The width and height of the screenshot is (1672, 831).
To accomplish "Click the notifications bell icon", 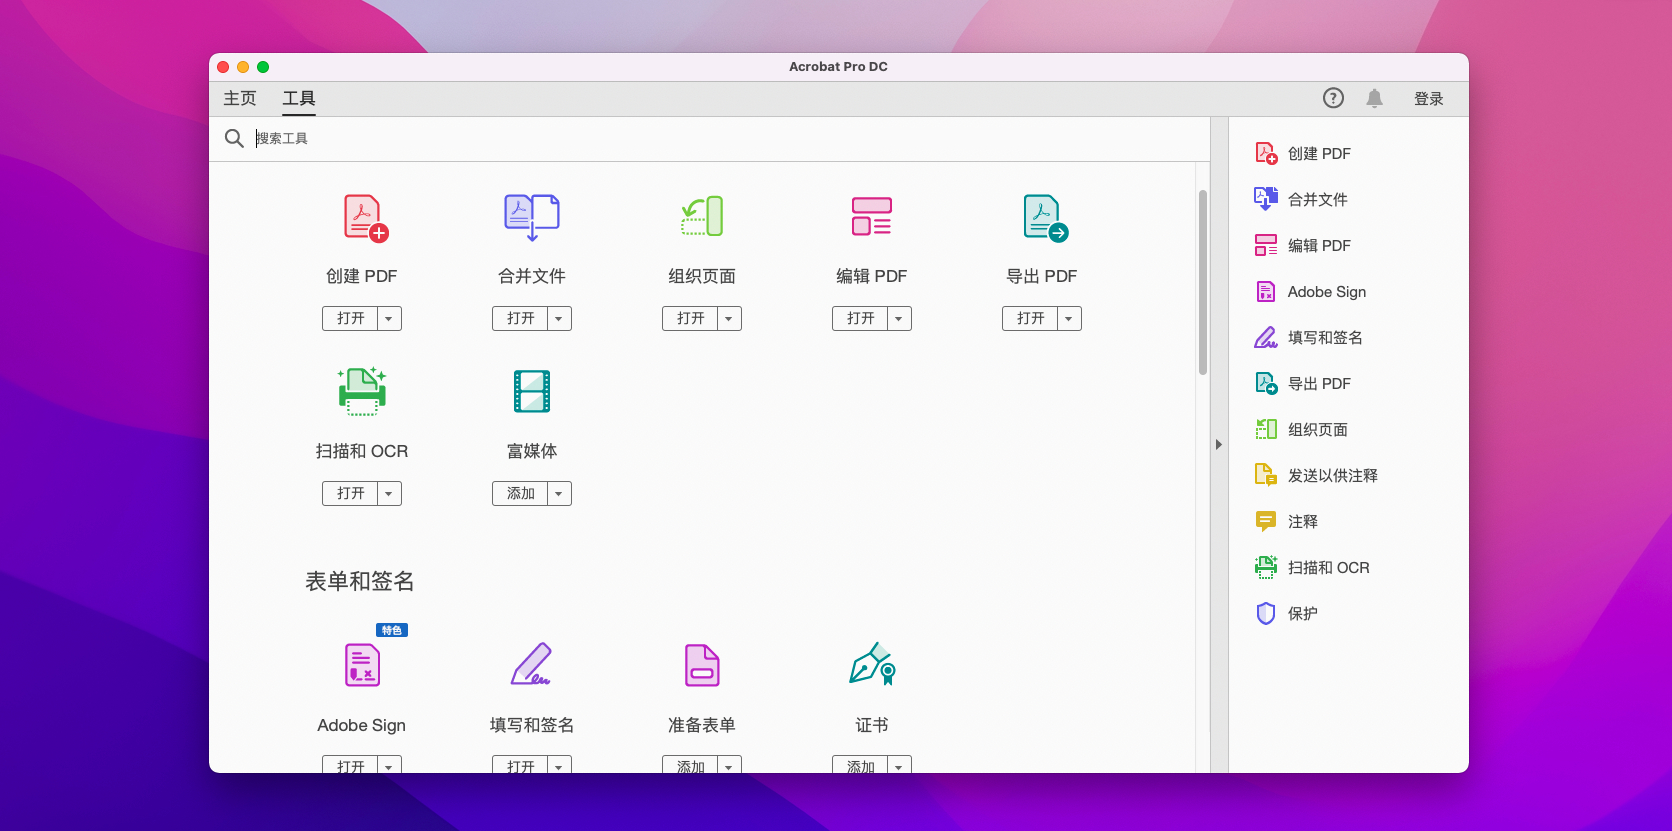I will click(x=1375, y=98).
